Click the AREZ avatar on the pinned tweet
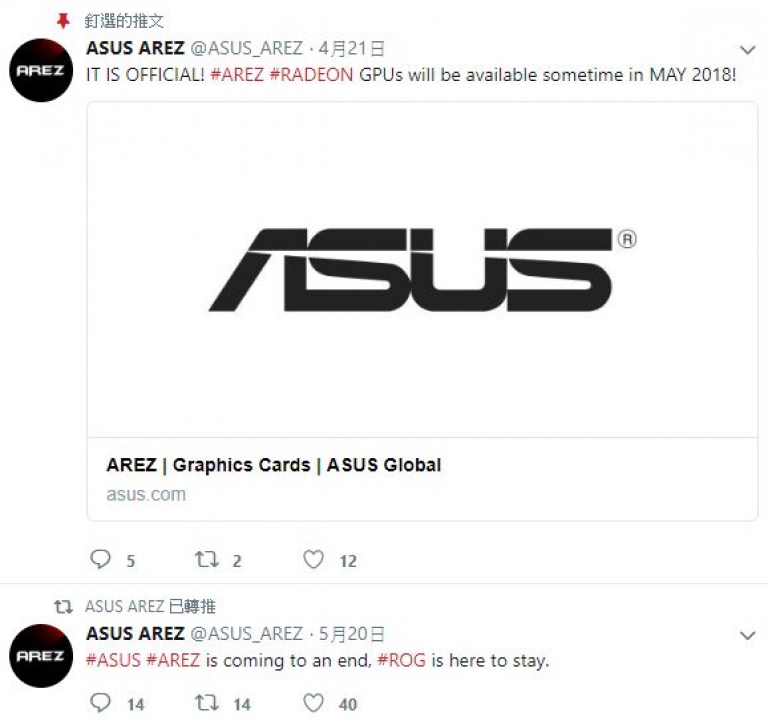 (41, 70)
